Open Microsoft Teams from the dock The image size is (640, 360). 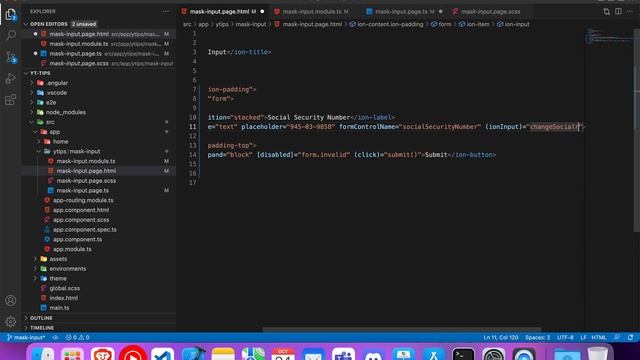coord(343,354)
